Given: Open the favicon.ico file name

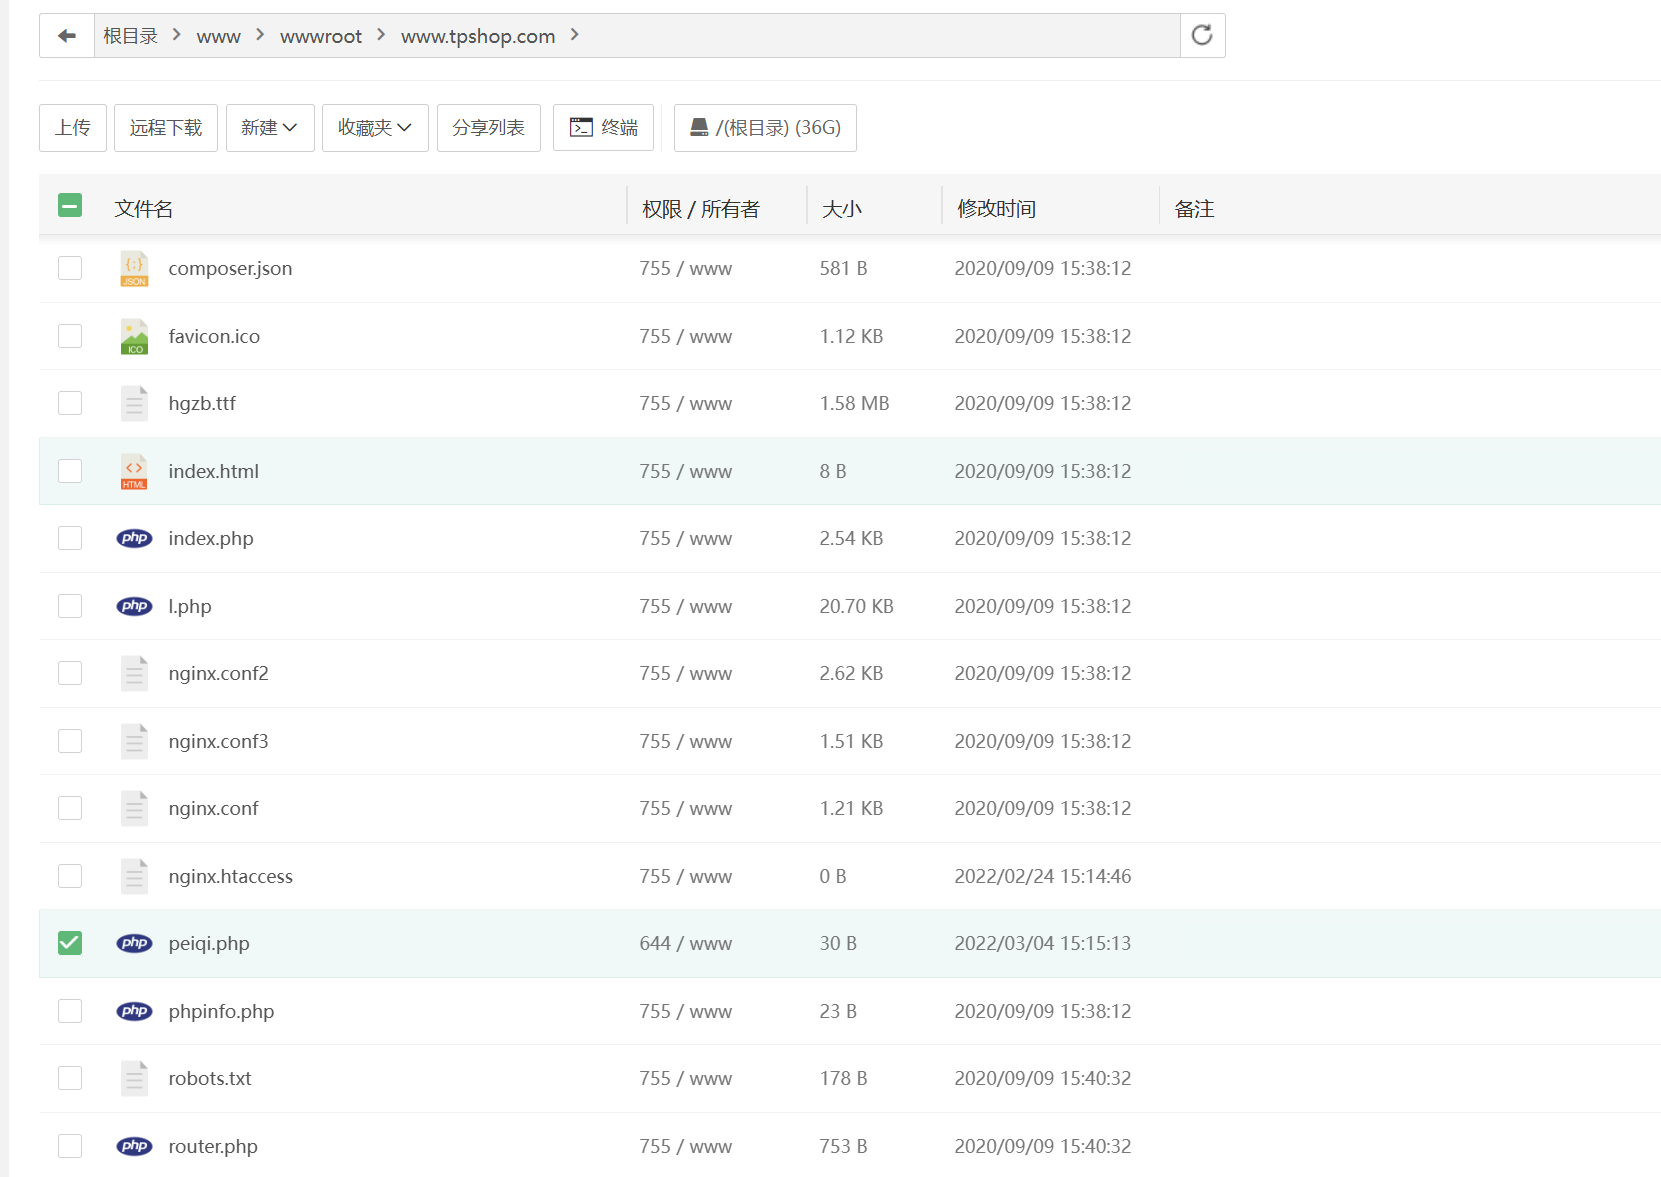Looking at the screenshot, I should pyautogui.click(x=214, y=336).
